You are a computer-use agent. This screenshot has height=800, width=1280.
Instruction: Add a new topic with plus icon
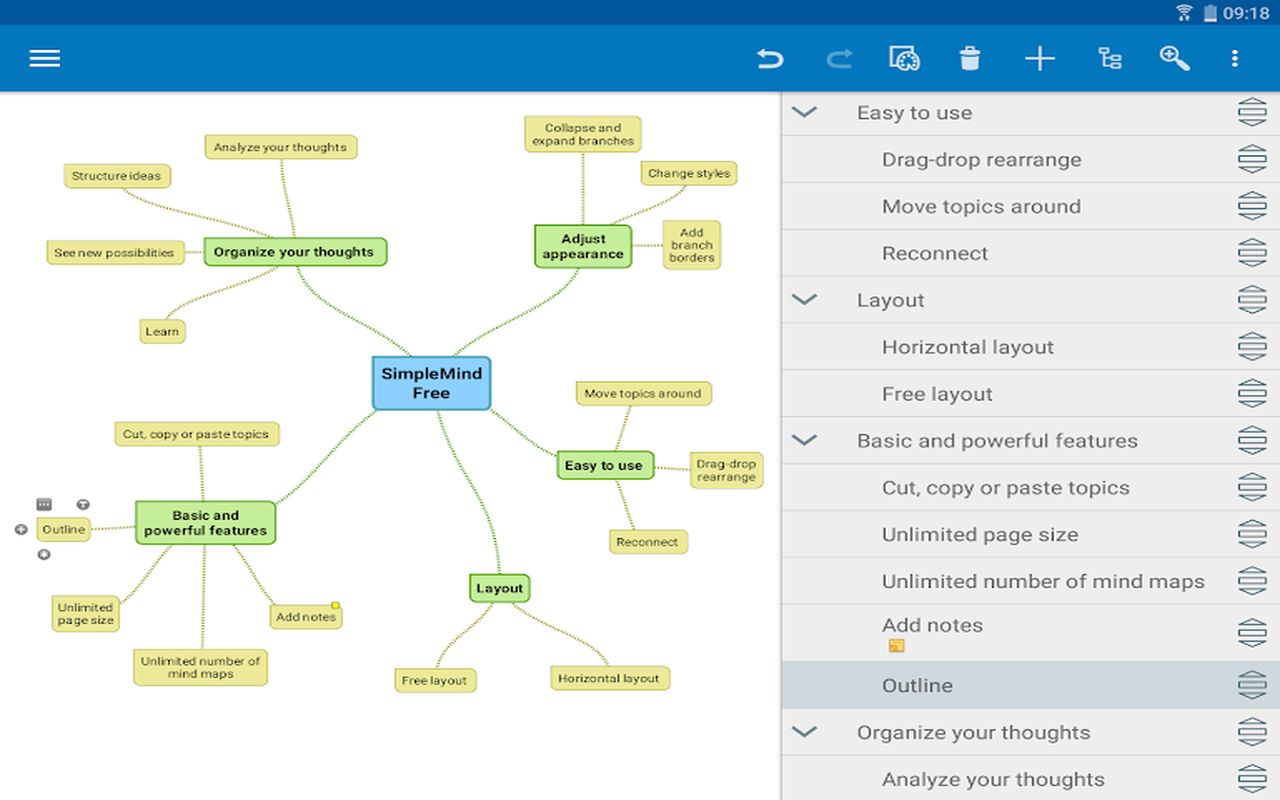[1040, 59]
